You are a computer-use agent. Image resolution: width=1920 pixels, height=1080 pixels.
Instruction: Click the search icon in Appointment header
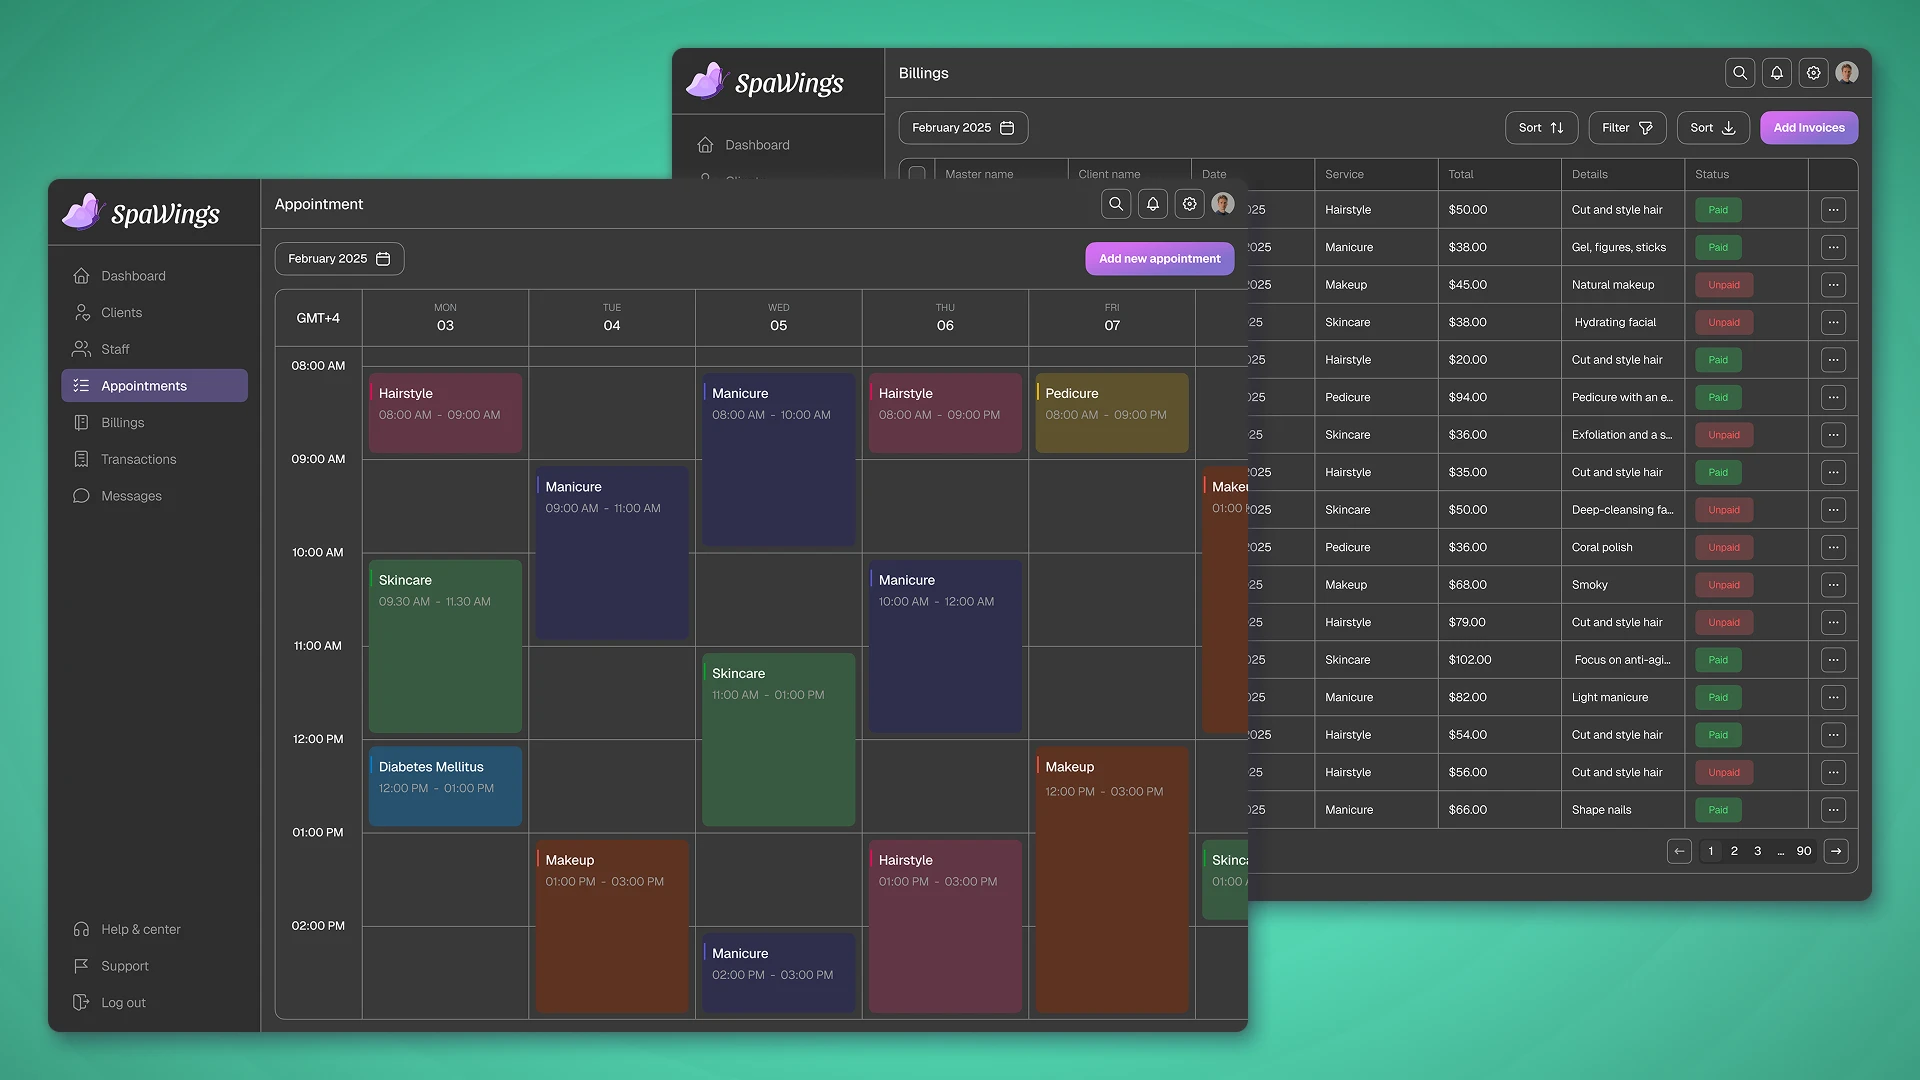coord(1116,204)
